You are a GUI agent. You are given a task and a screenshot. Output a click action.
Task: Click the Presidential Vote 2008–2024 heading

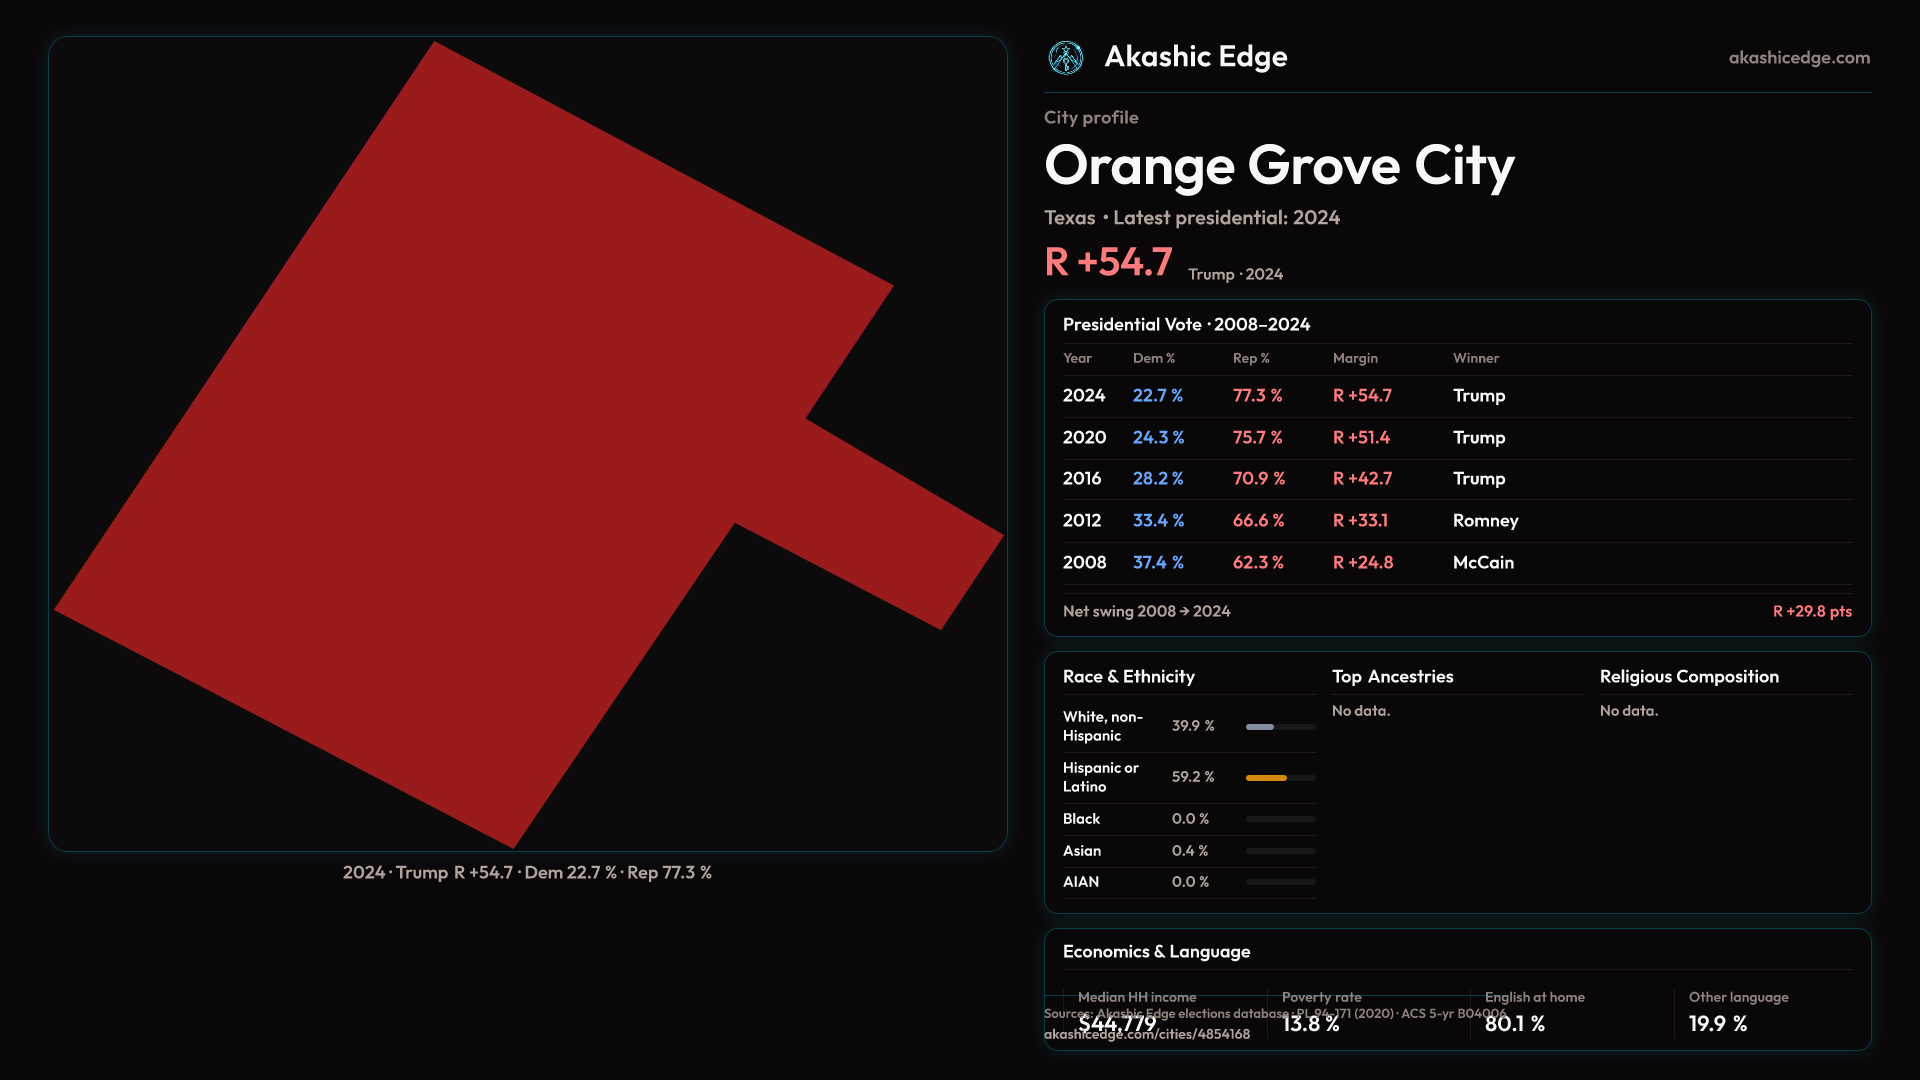1186,325
